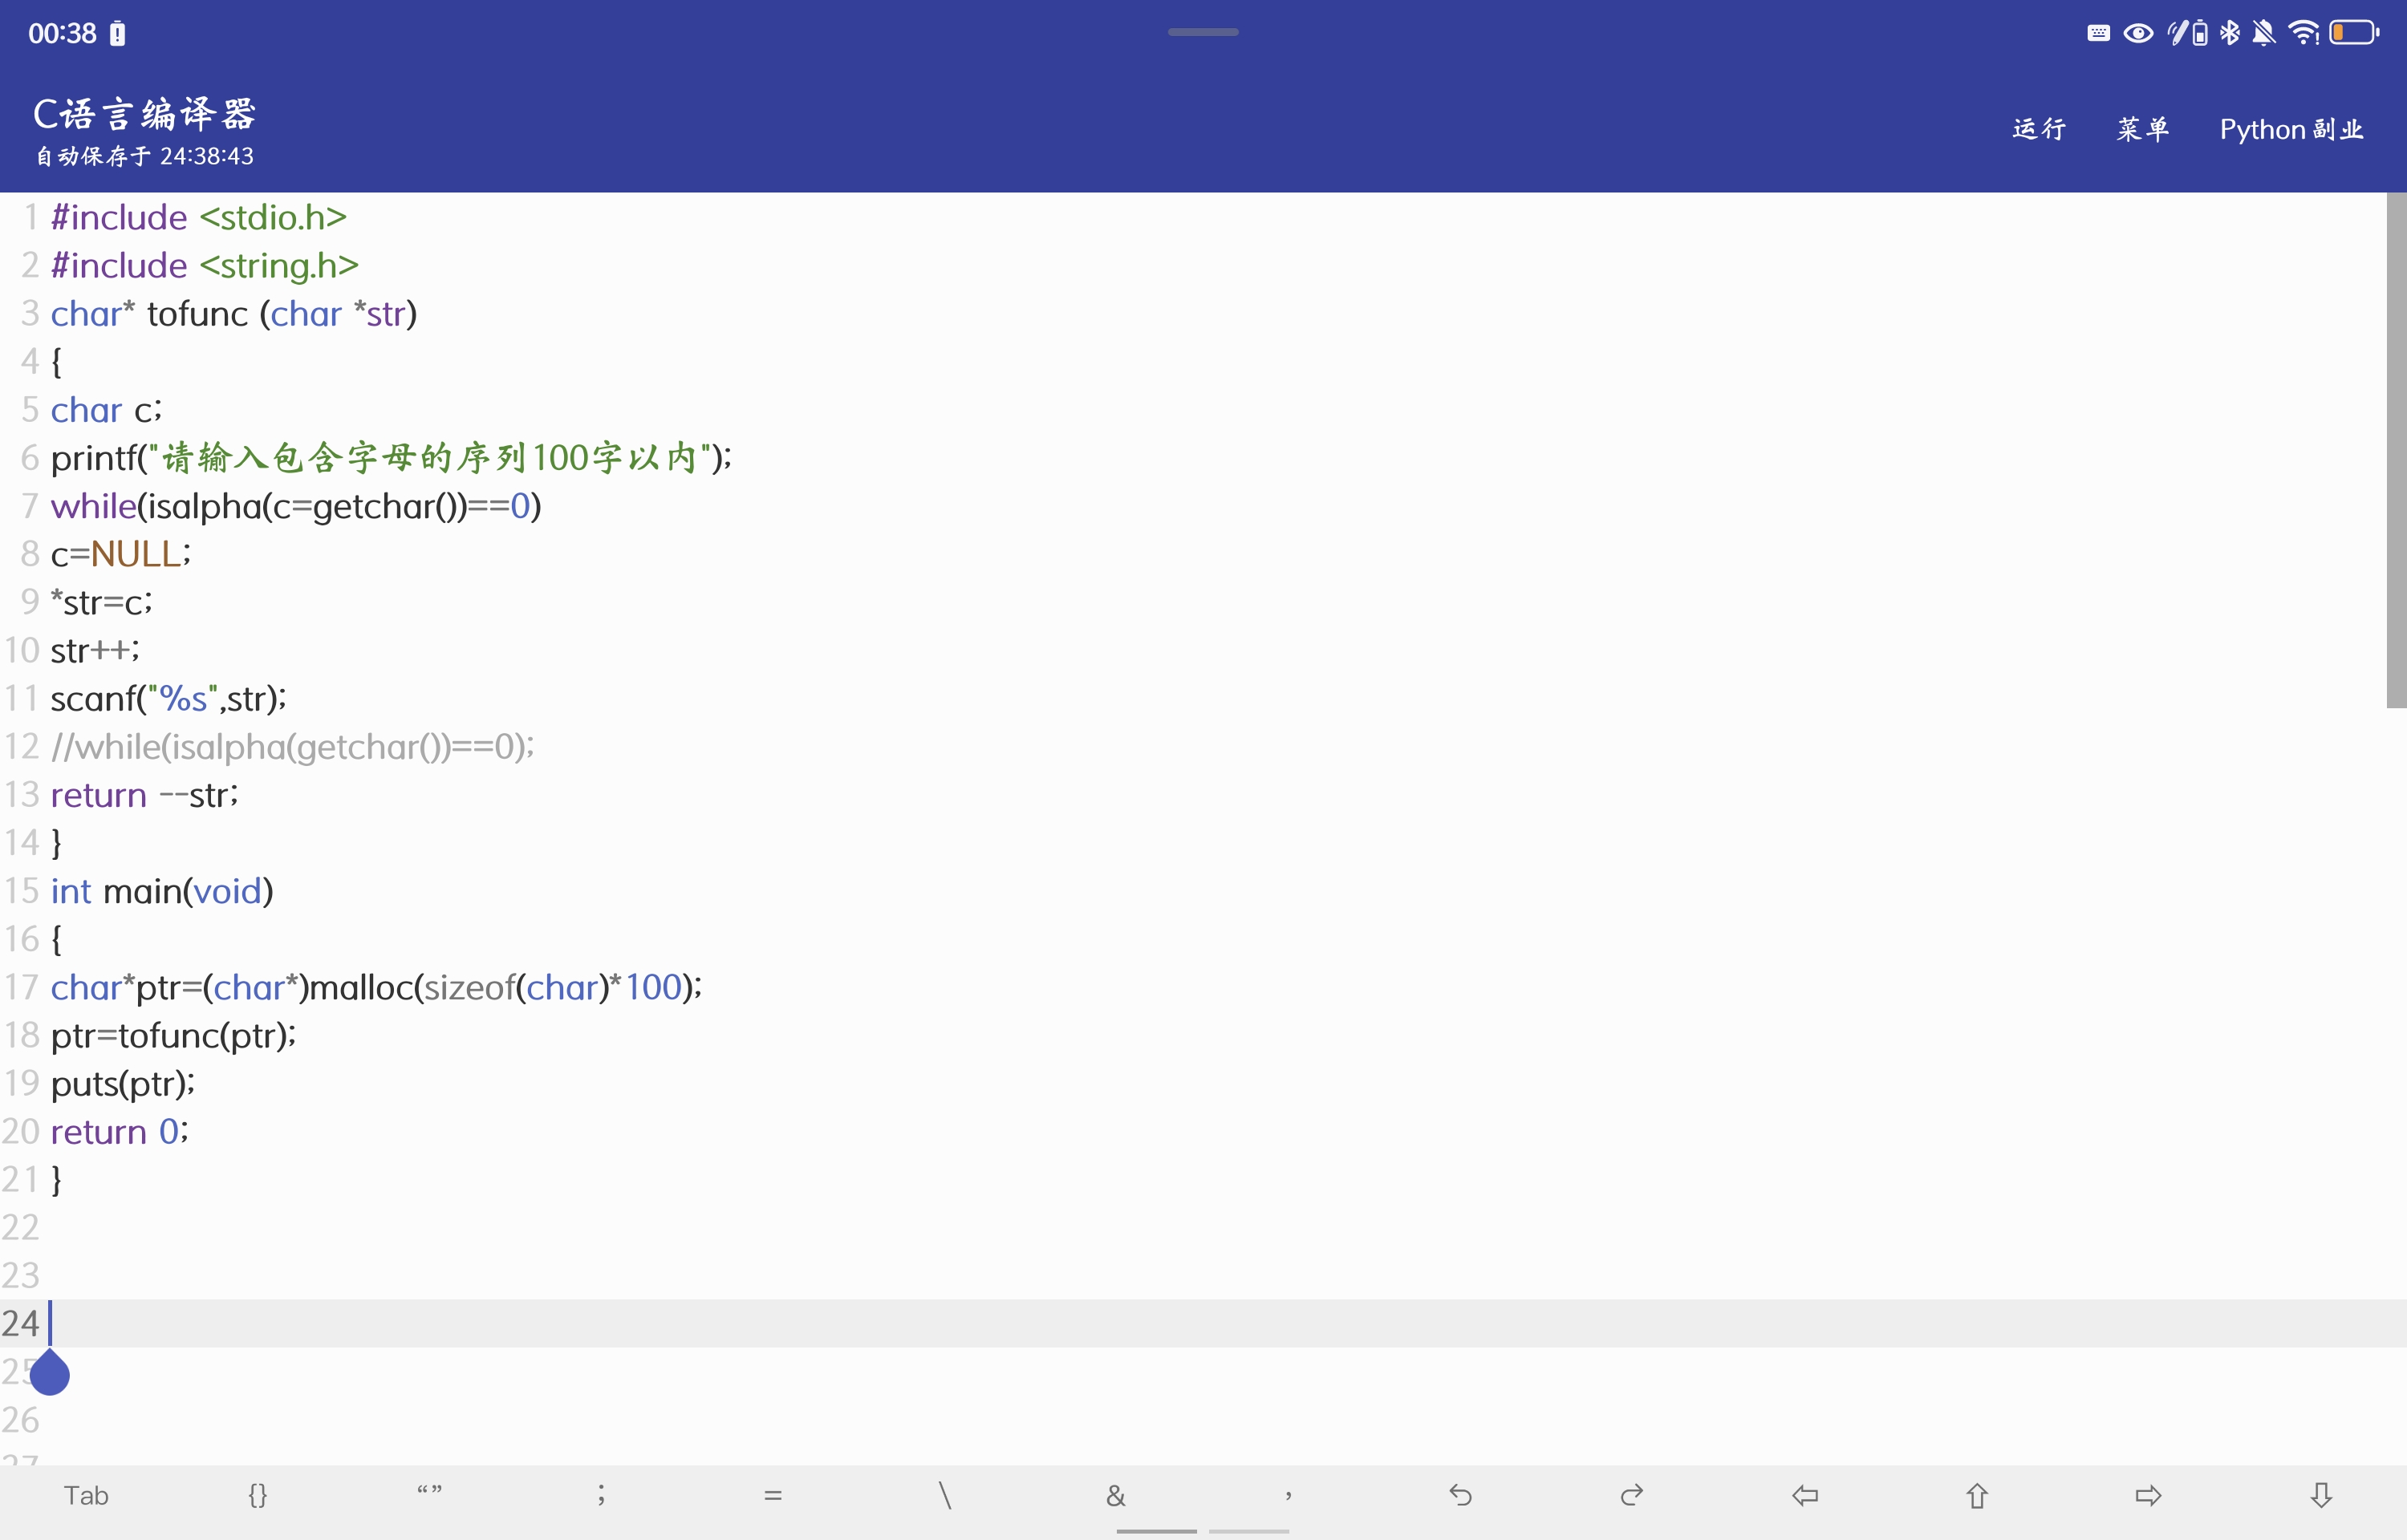The image size is (2407, 1540).
Task: Tap the blue cursor handle teardrop
Action: [x=50, y=1374]
